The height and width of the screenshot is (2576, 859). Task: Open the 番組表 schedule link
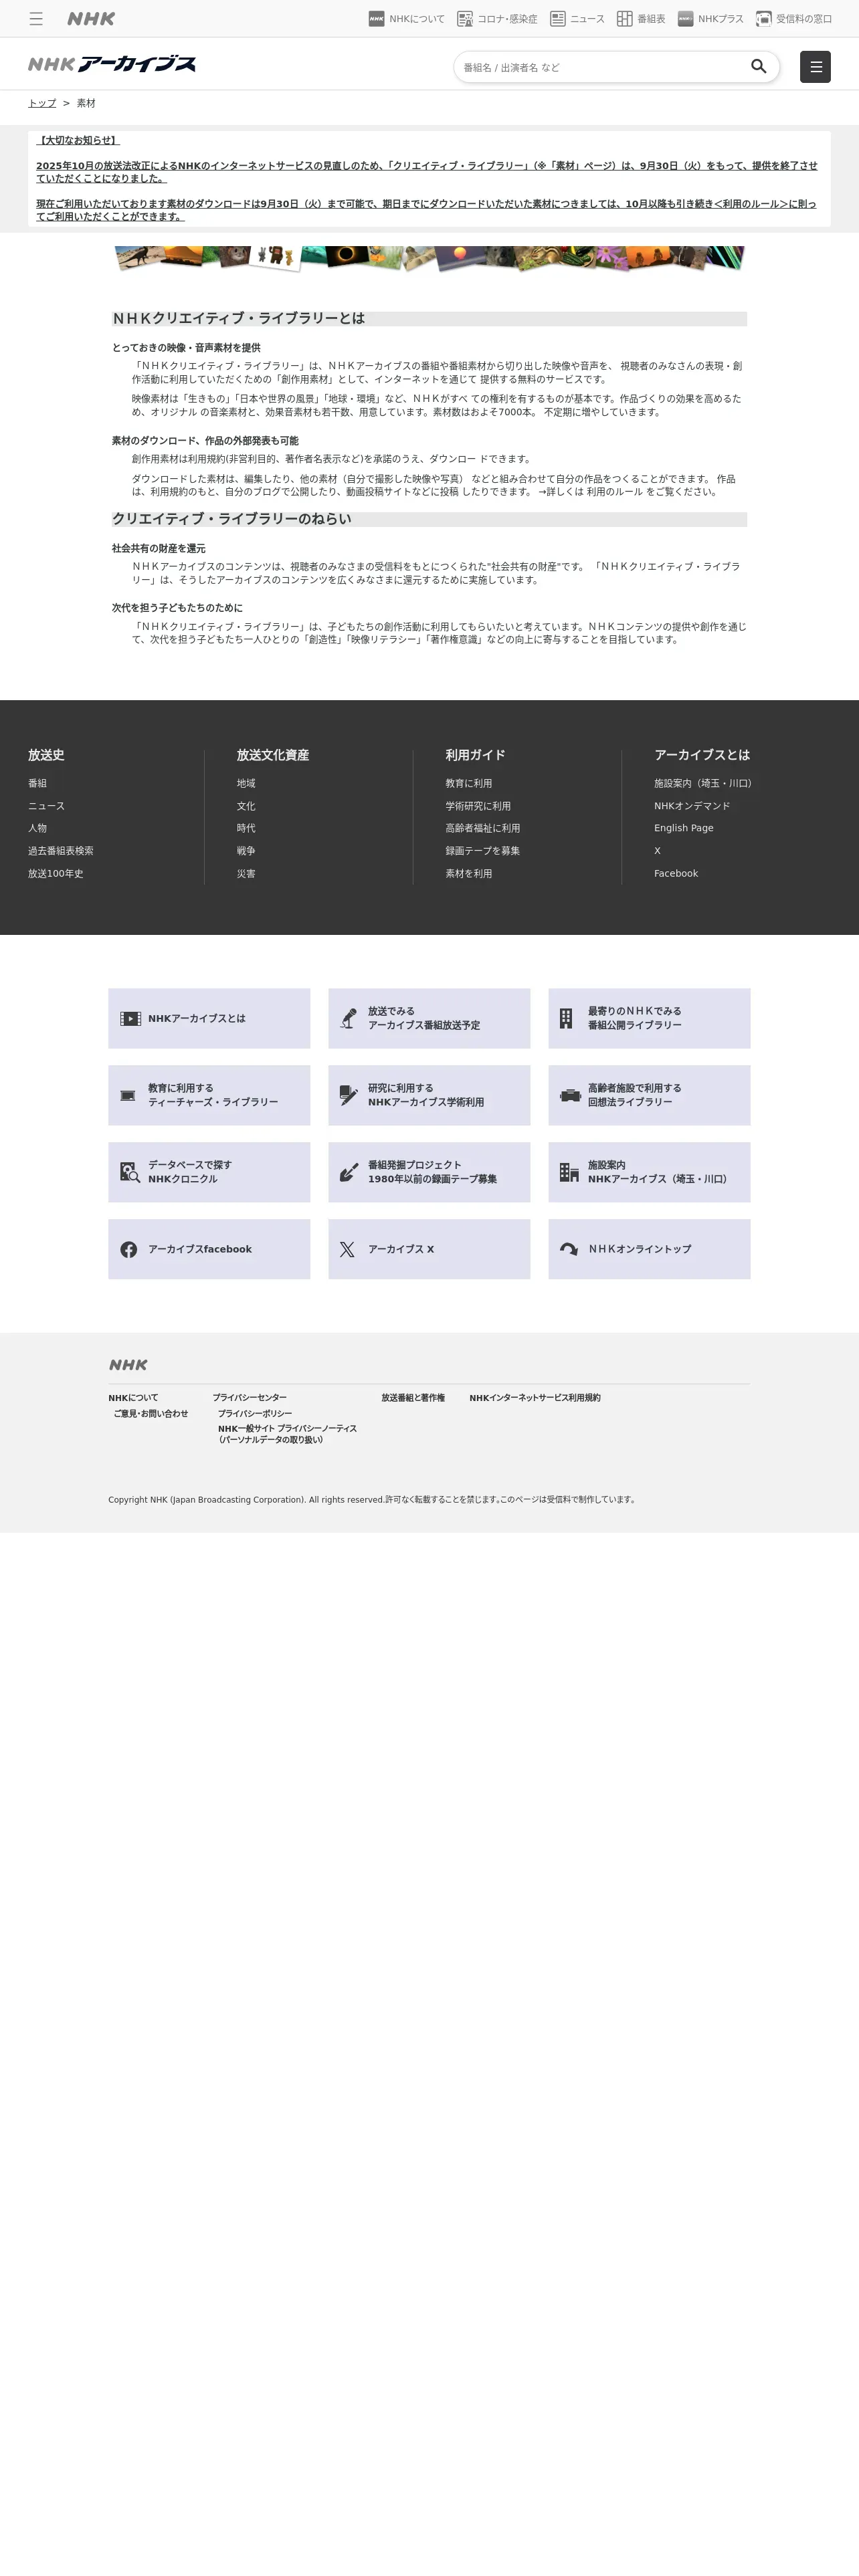641,19
